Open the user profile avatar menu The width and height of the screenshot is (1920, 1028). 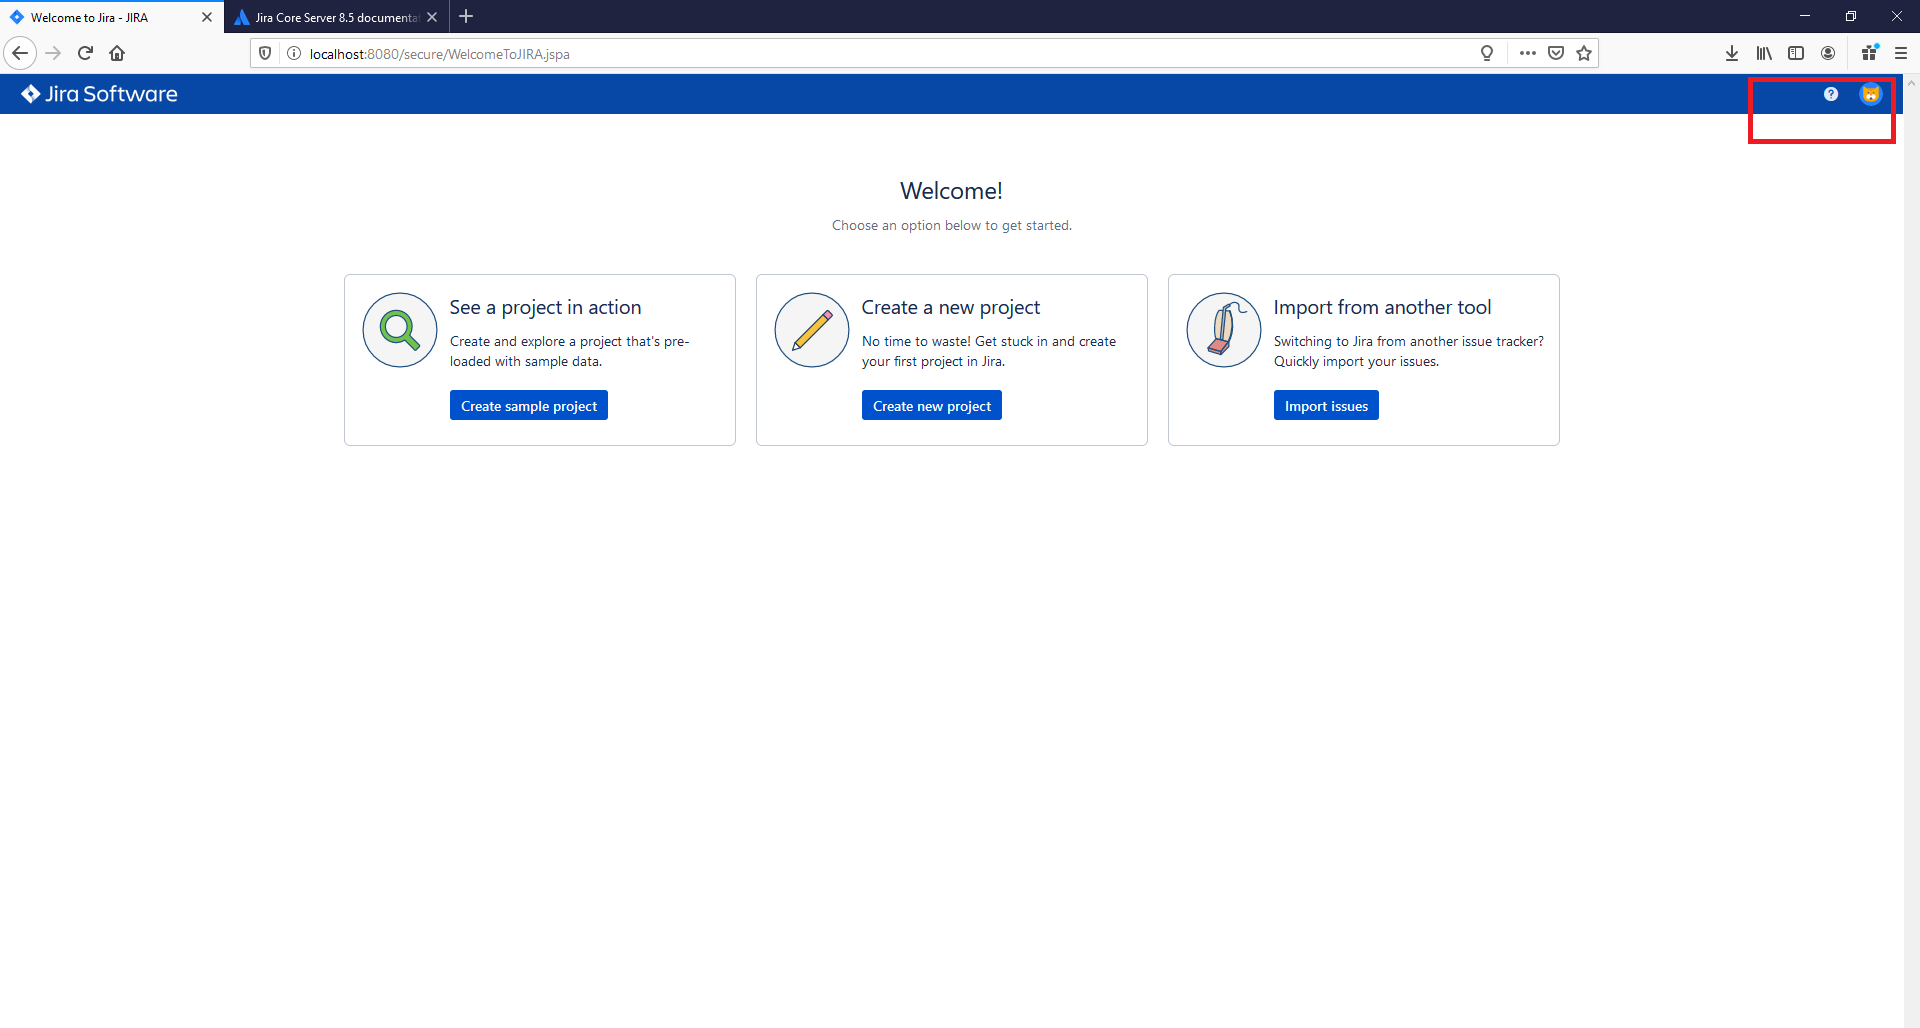pos(1870,94)
